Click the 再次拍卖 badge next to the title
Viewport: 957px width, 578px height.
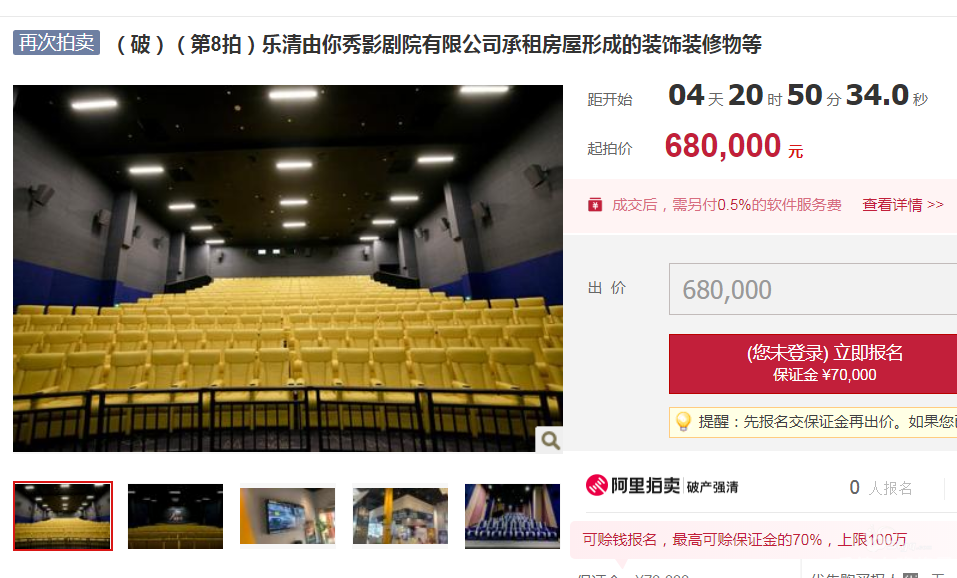(x=56, y=43)
